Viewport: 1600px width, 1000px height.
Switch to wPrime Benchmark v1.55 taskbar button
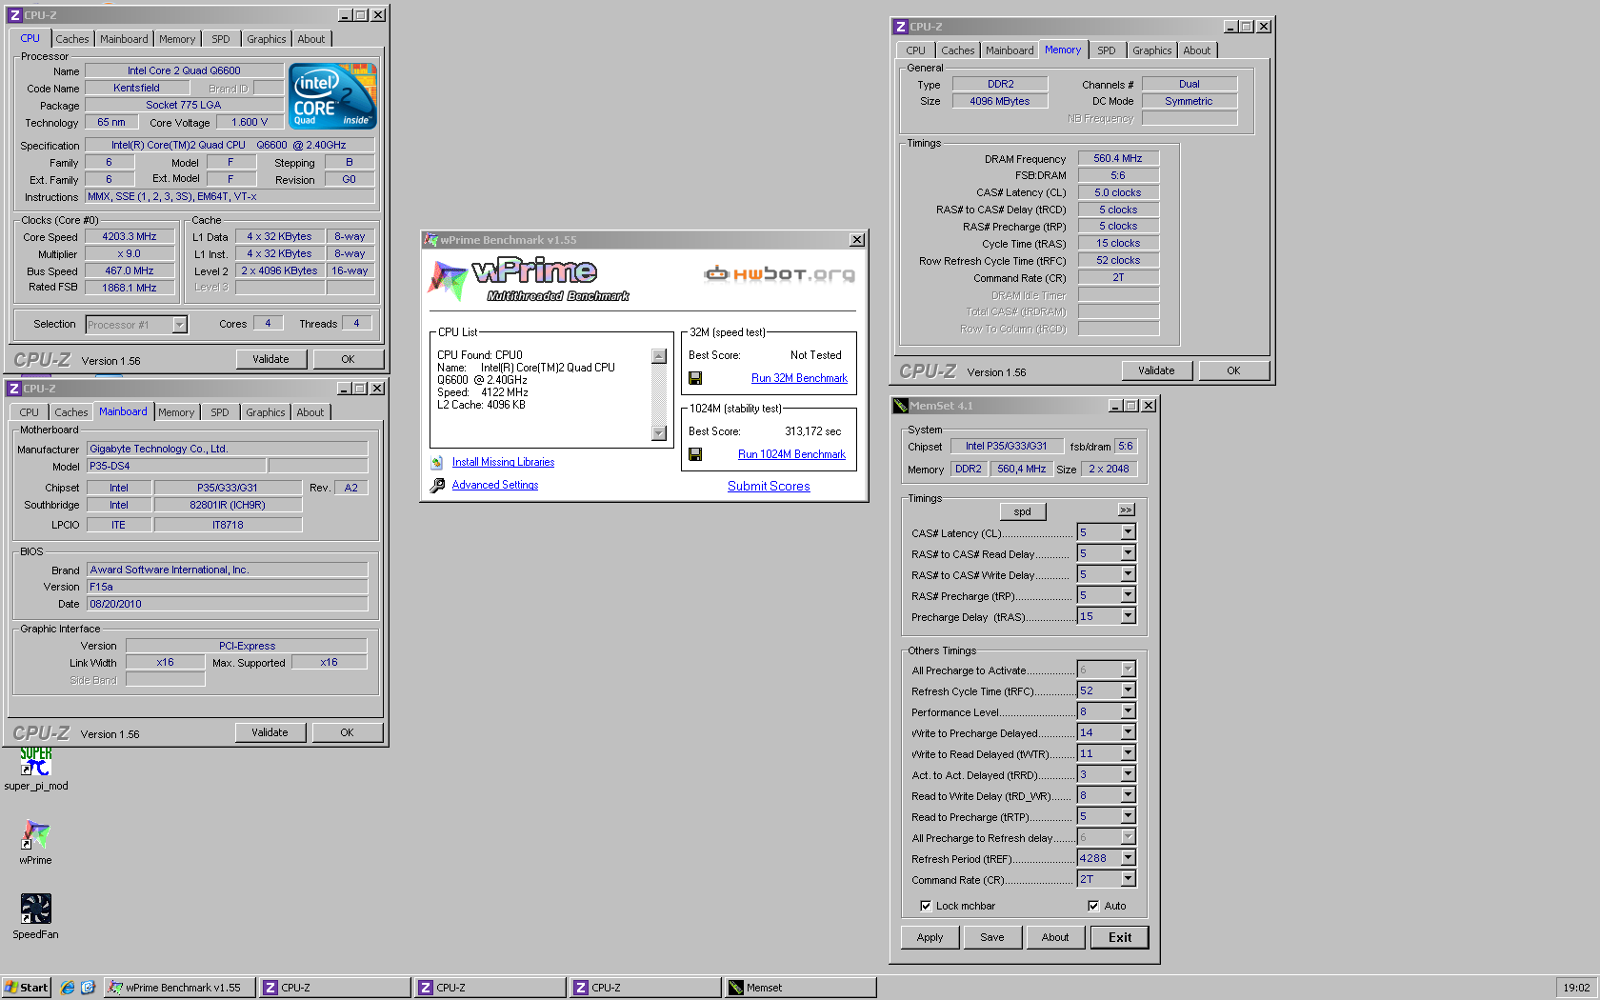coord(180,987)
